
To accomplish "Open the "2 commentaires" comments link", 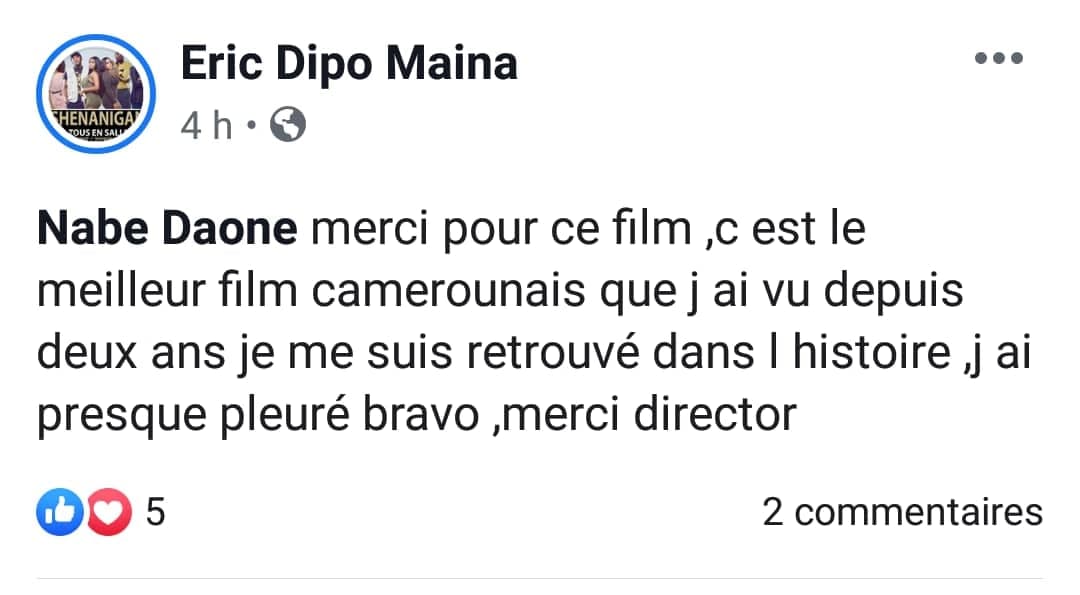I will tap(902, 512).
